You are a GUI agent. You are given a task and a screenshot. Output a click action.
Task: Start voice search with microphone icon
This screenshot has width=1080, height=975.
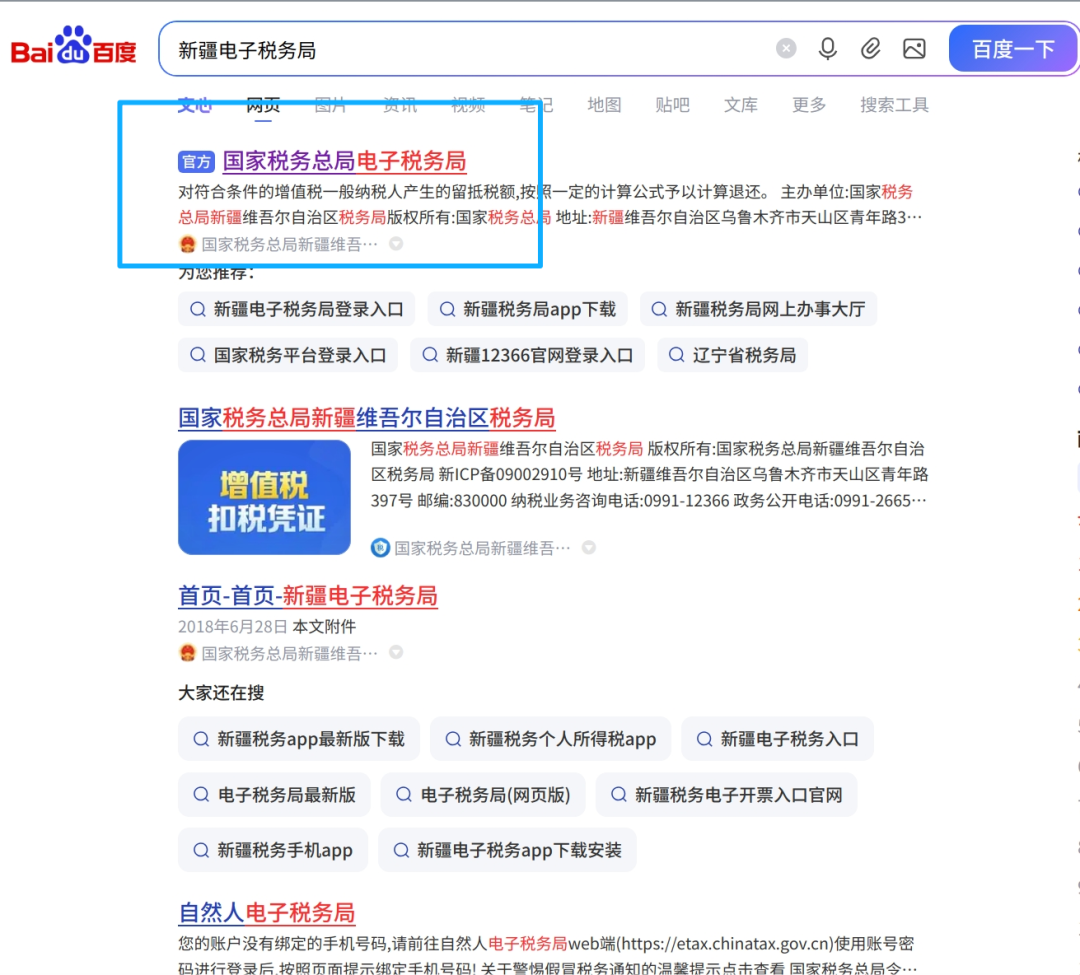click(x=828, y=49)
